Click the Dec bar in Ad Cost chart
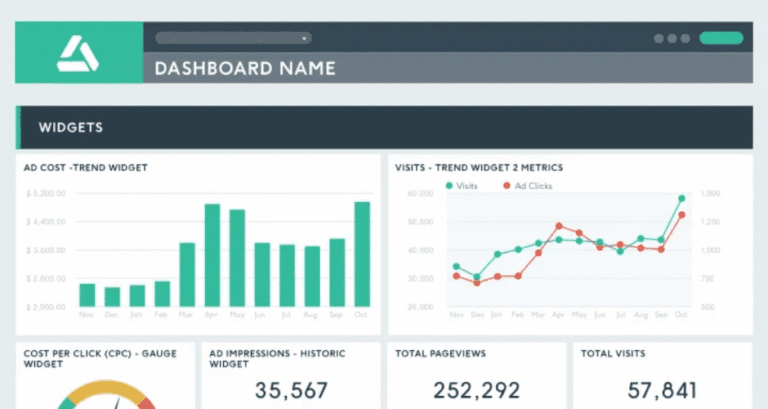 point(112,297)
